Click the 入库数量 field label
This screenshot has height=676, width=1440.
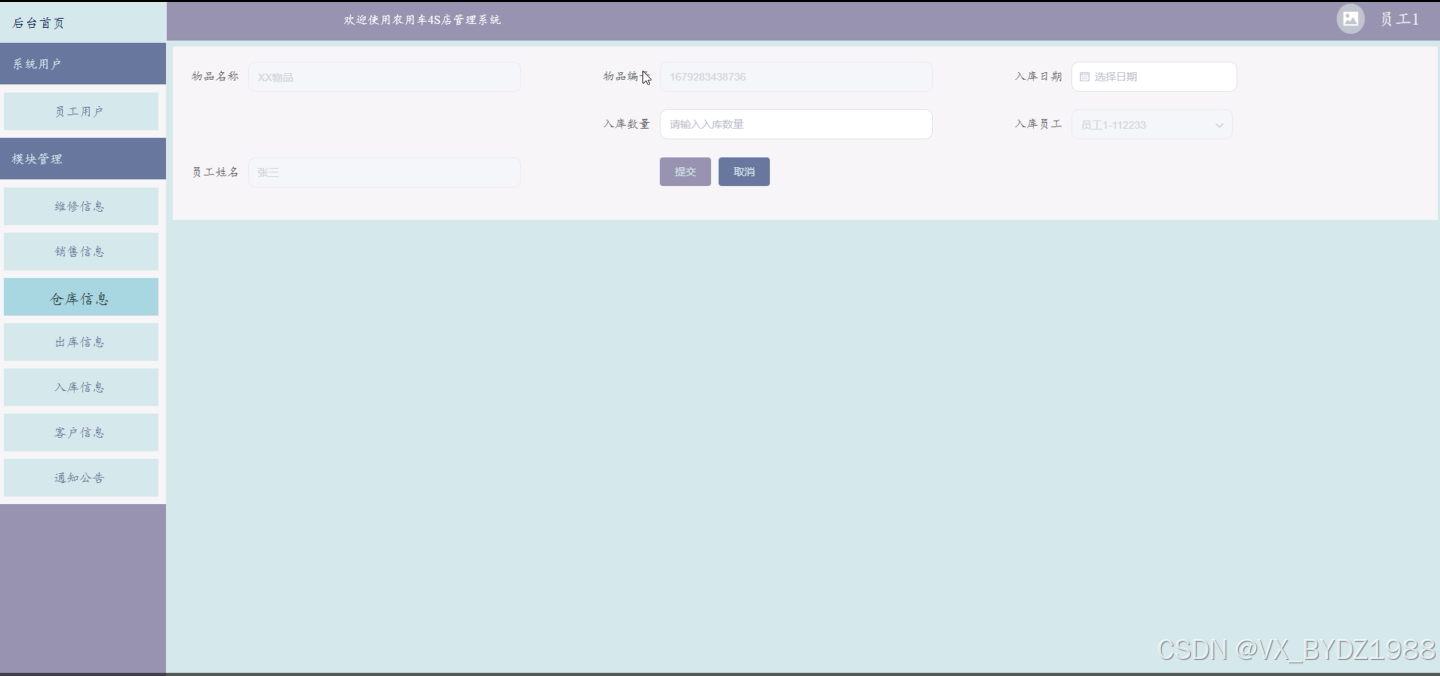tap(626, 124)
